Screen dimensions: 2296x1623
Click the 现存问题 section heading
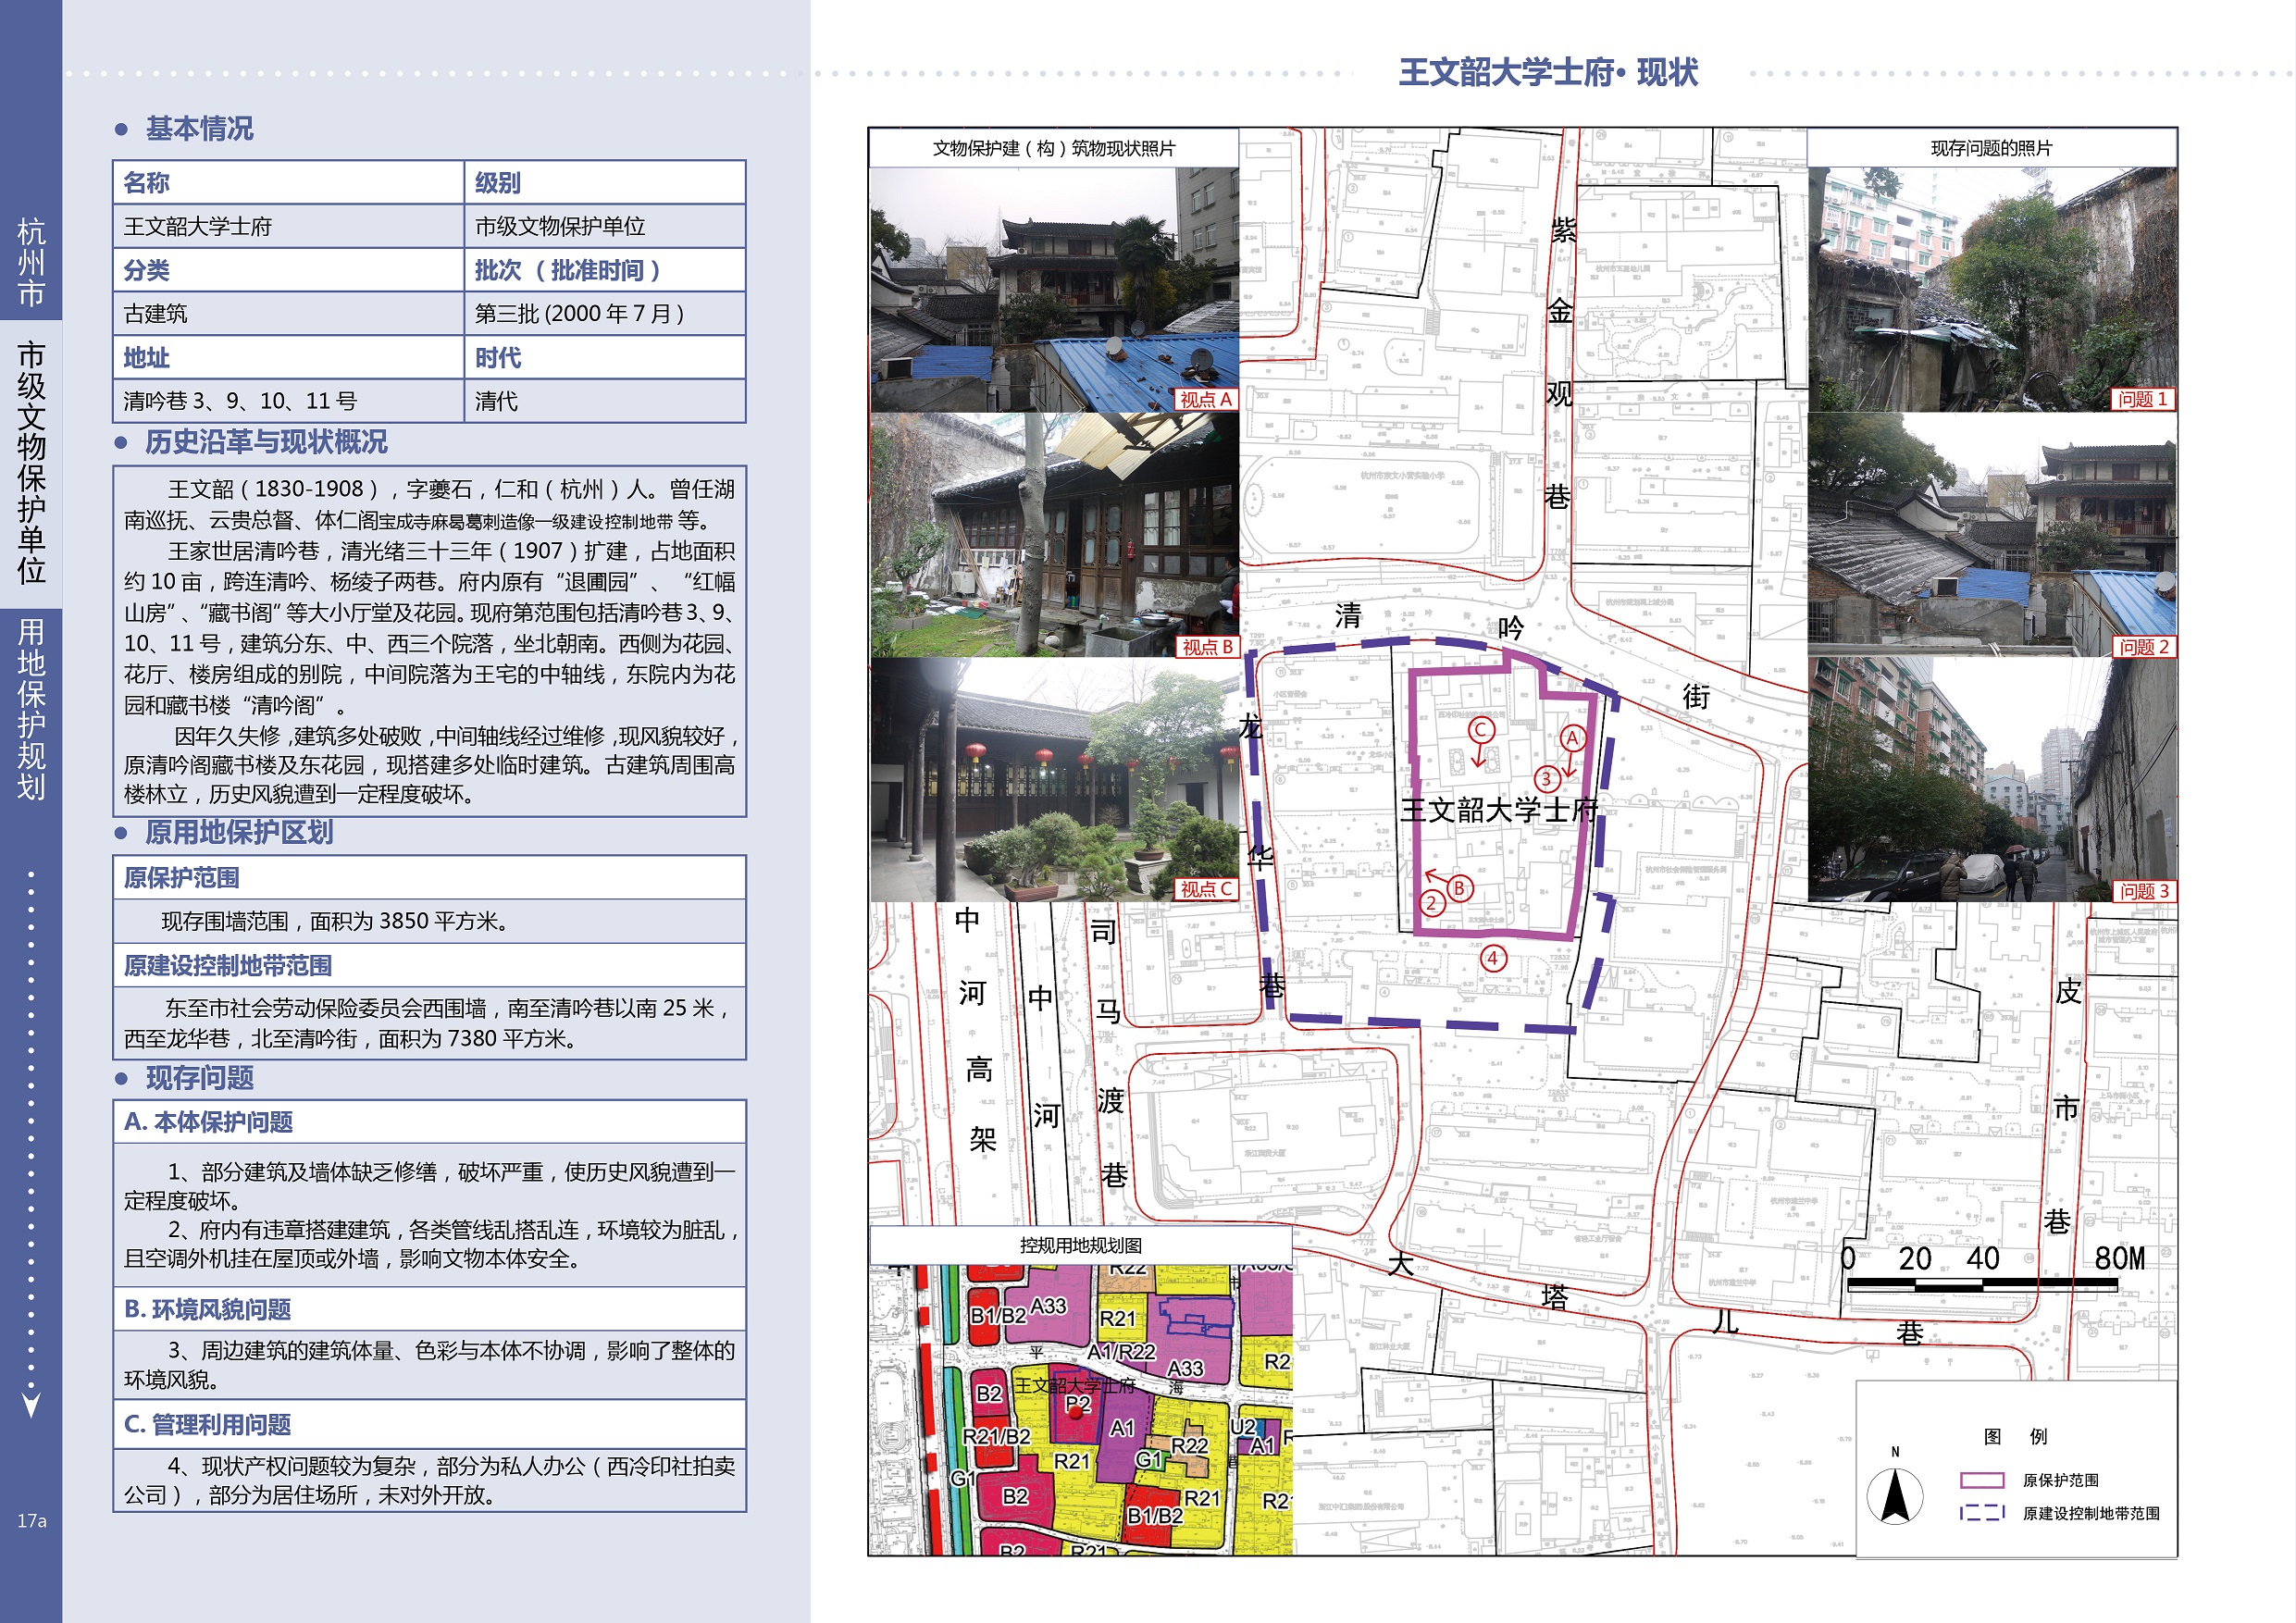pos(199,1078)
